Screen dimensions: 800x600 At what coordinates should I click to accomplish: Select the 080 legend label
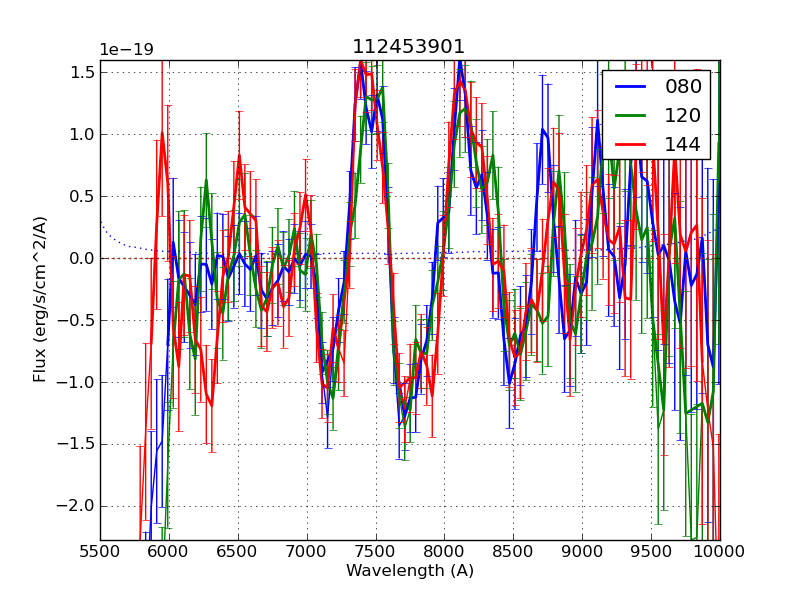[x=683, y=87]
